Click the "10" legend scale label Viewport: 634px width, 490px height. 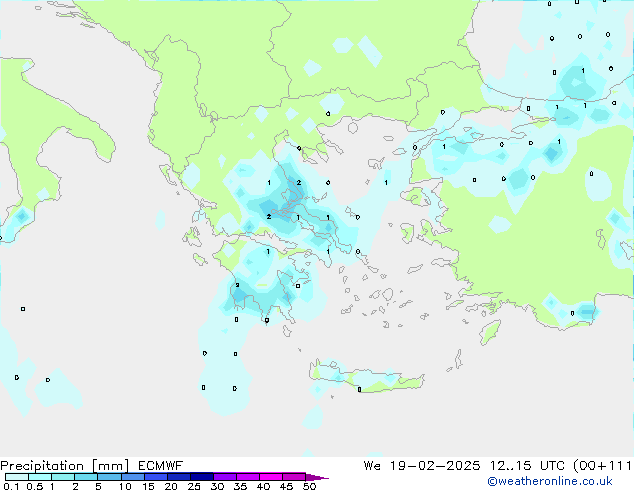pyautogui.click(x=125, y=486)
